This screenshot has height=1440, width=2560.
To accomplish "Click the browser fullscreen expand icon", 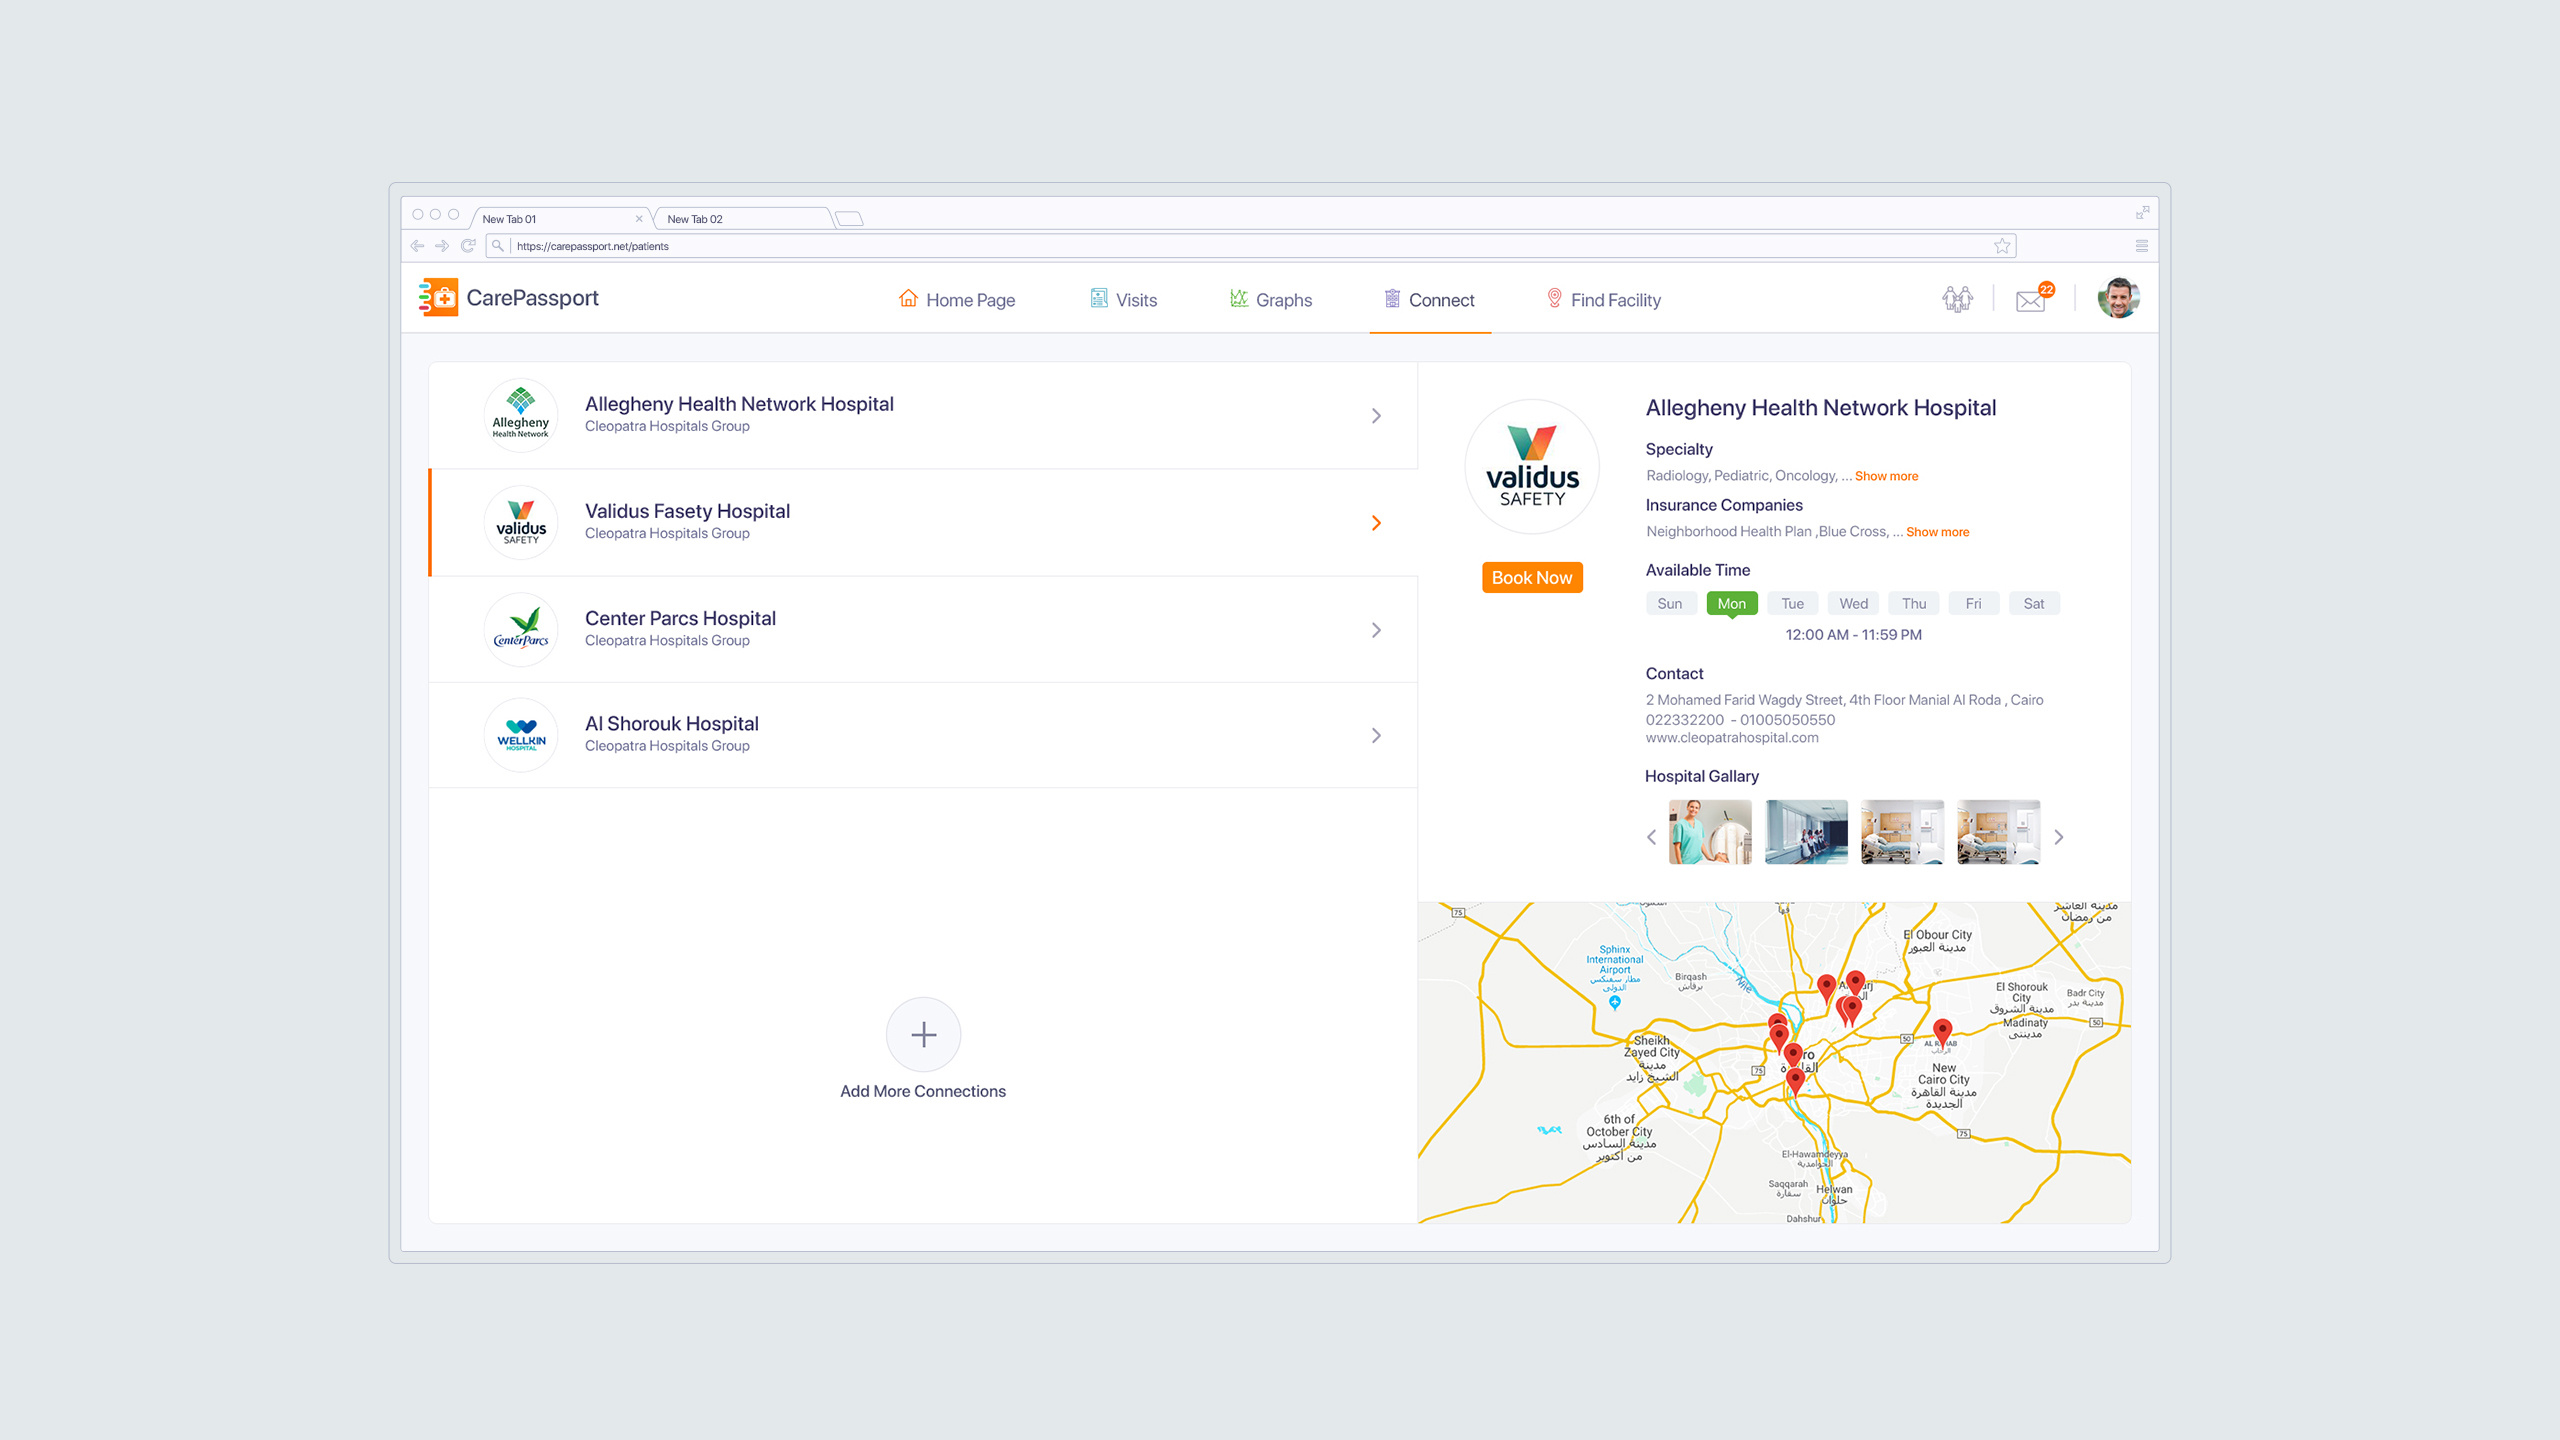I will [x=2142, y=213].
